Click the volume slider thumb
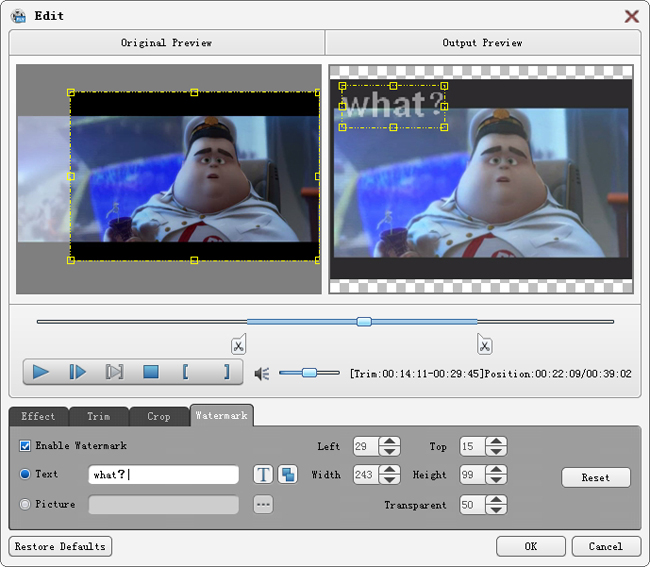Screen dimensions: 650x567 coord(309,373)
